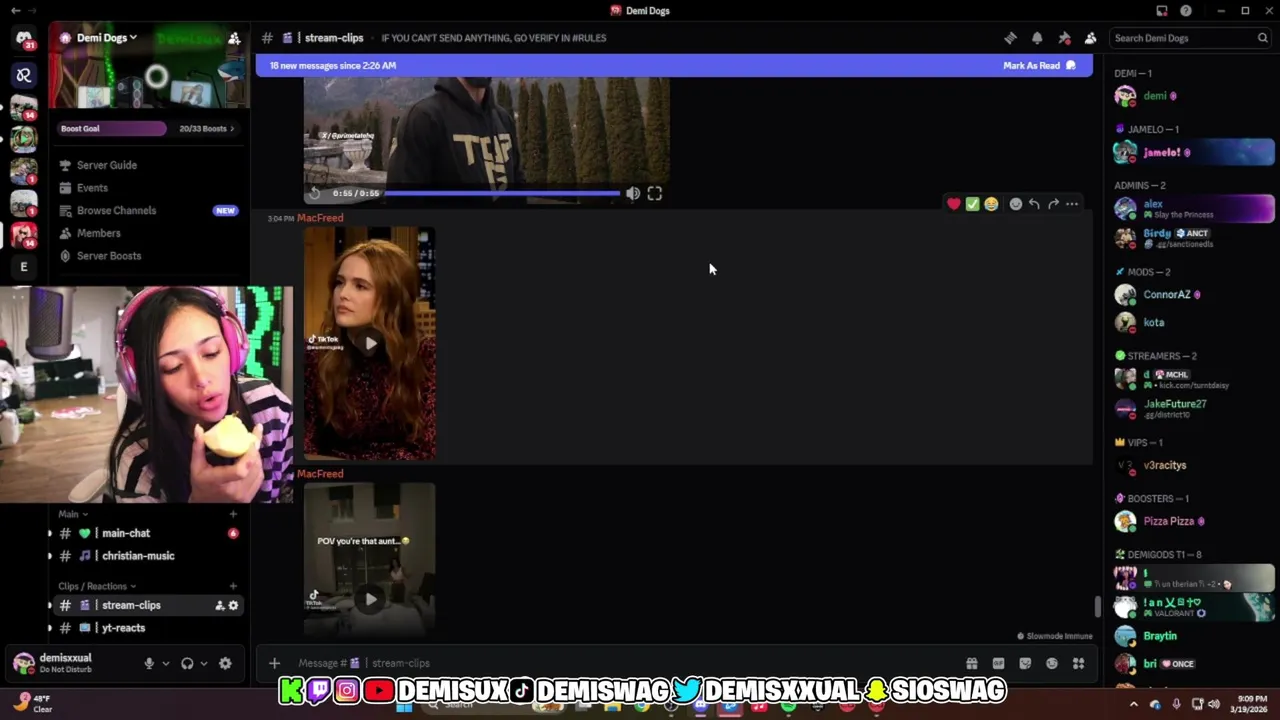The width and height of the screenshot is (1280, 720).
Task: Show hidden system tray icons chevron
Action: tap(1133, 704)
